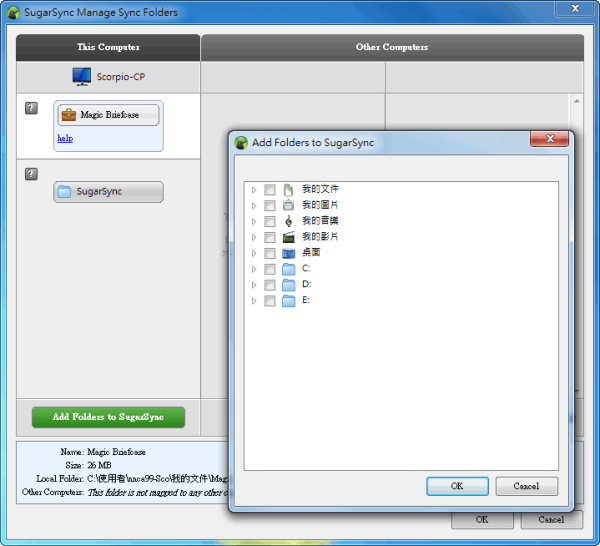Image resolution: width=600 pixels, height=546 pixels.
Task: Click the blue folder icon on SugarSync button
Action: (64, 191)
